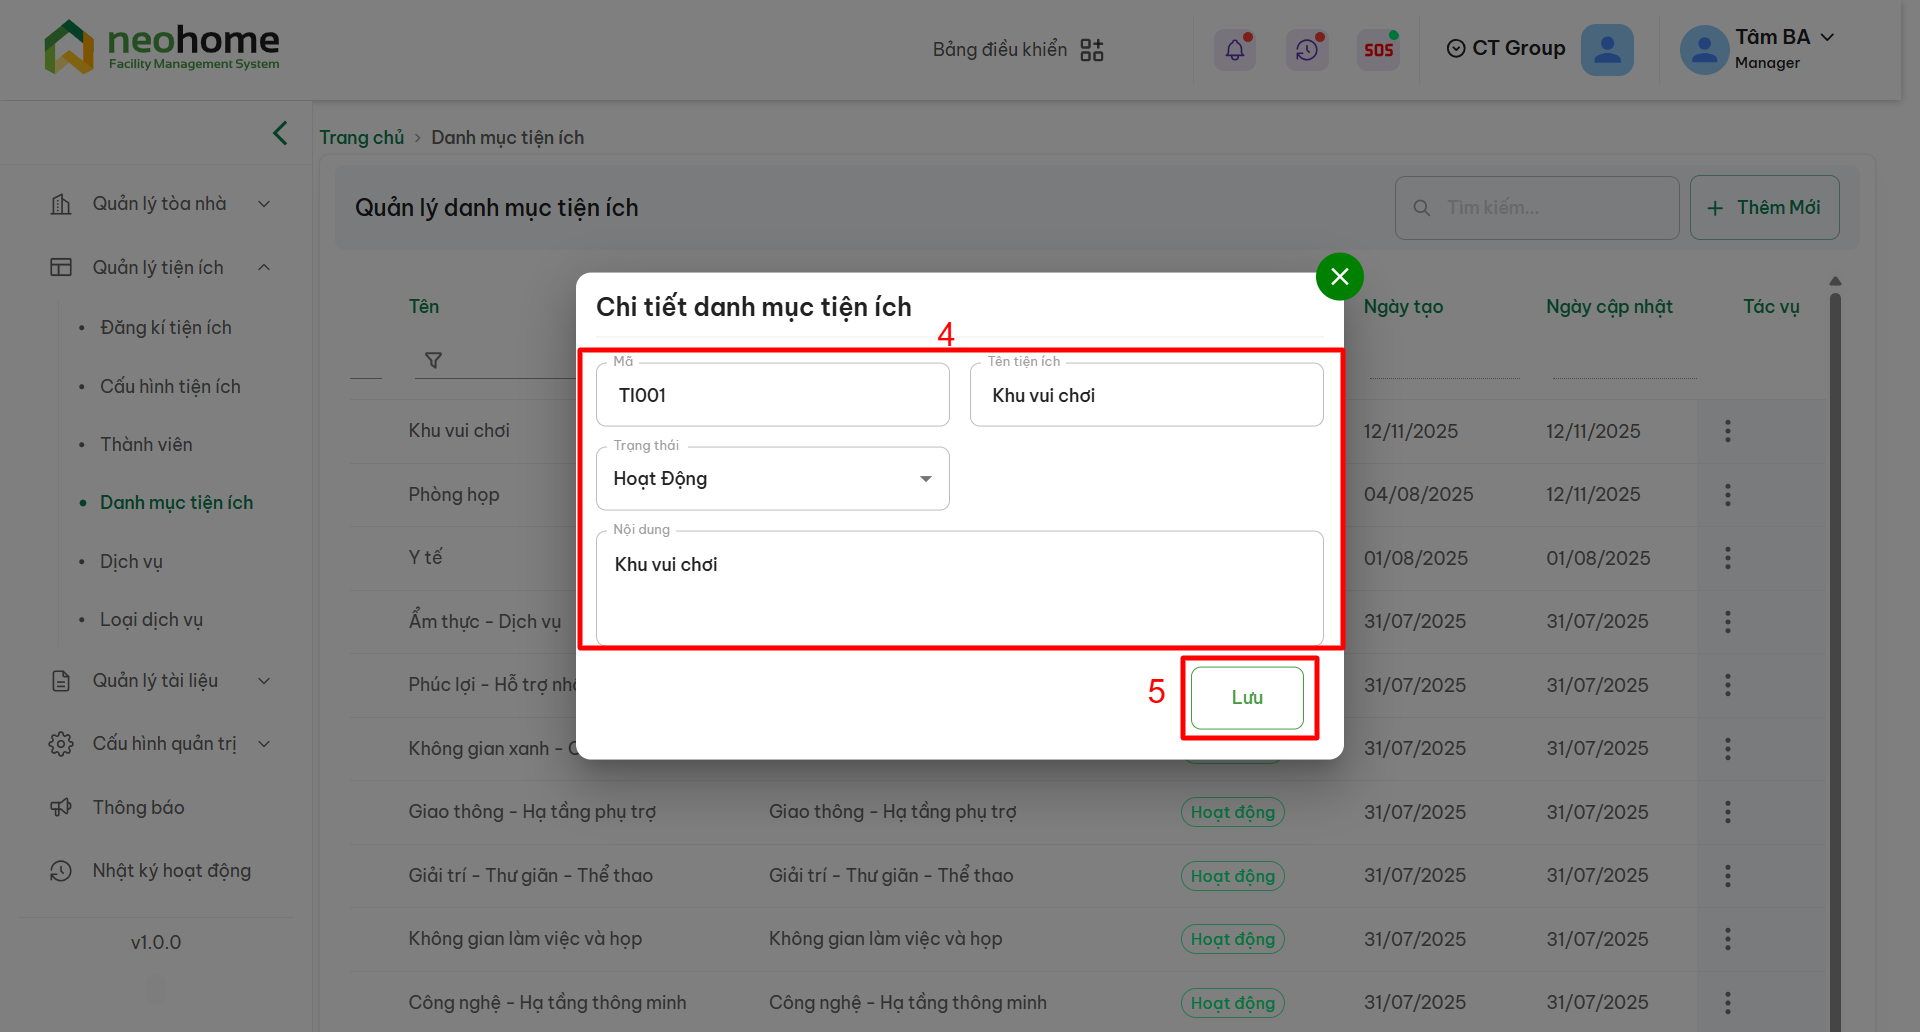Click the notification bell icon
1920x1032 pixels.
1234,49
